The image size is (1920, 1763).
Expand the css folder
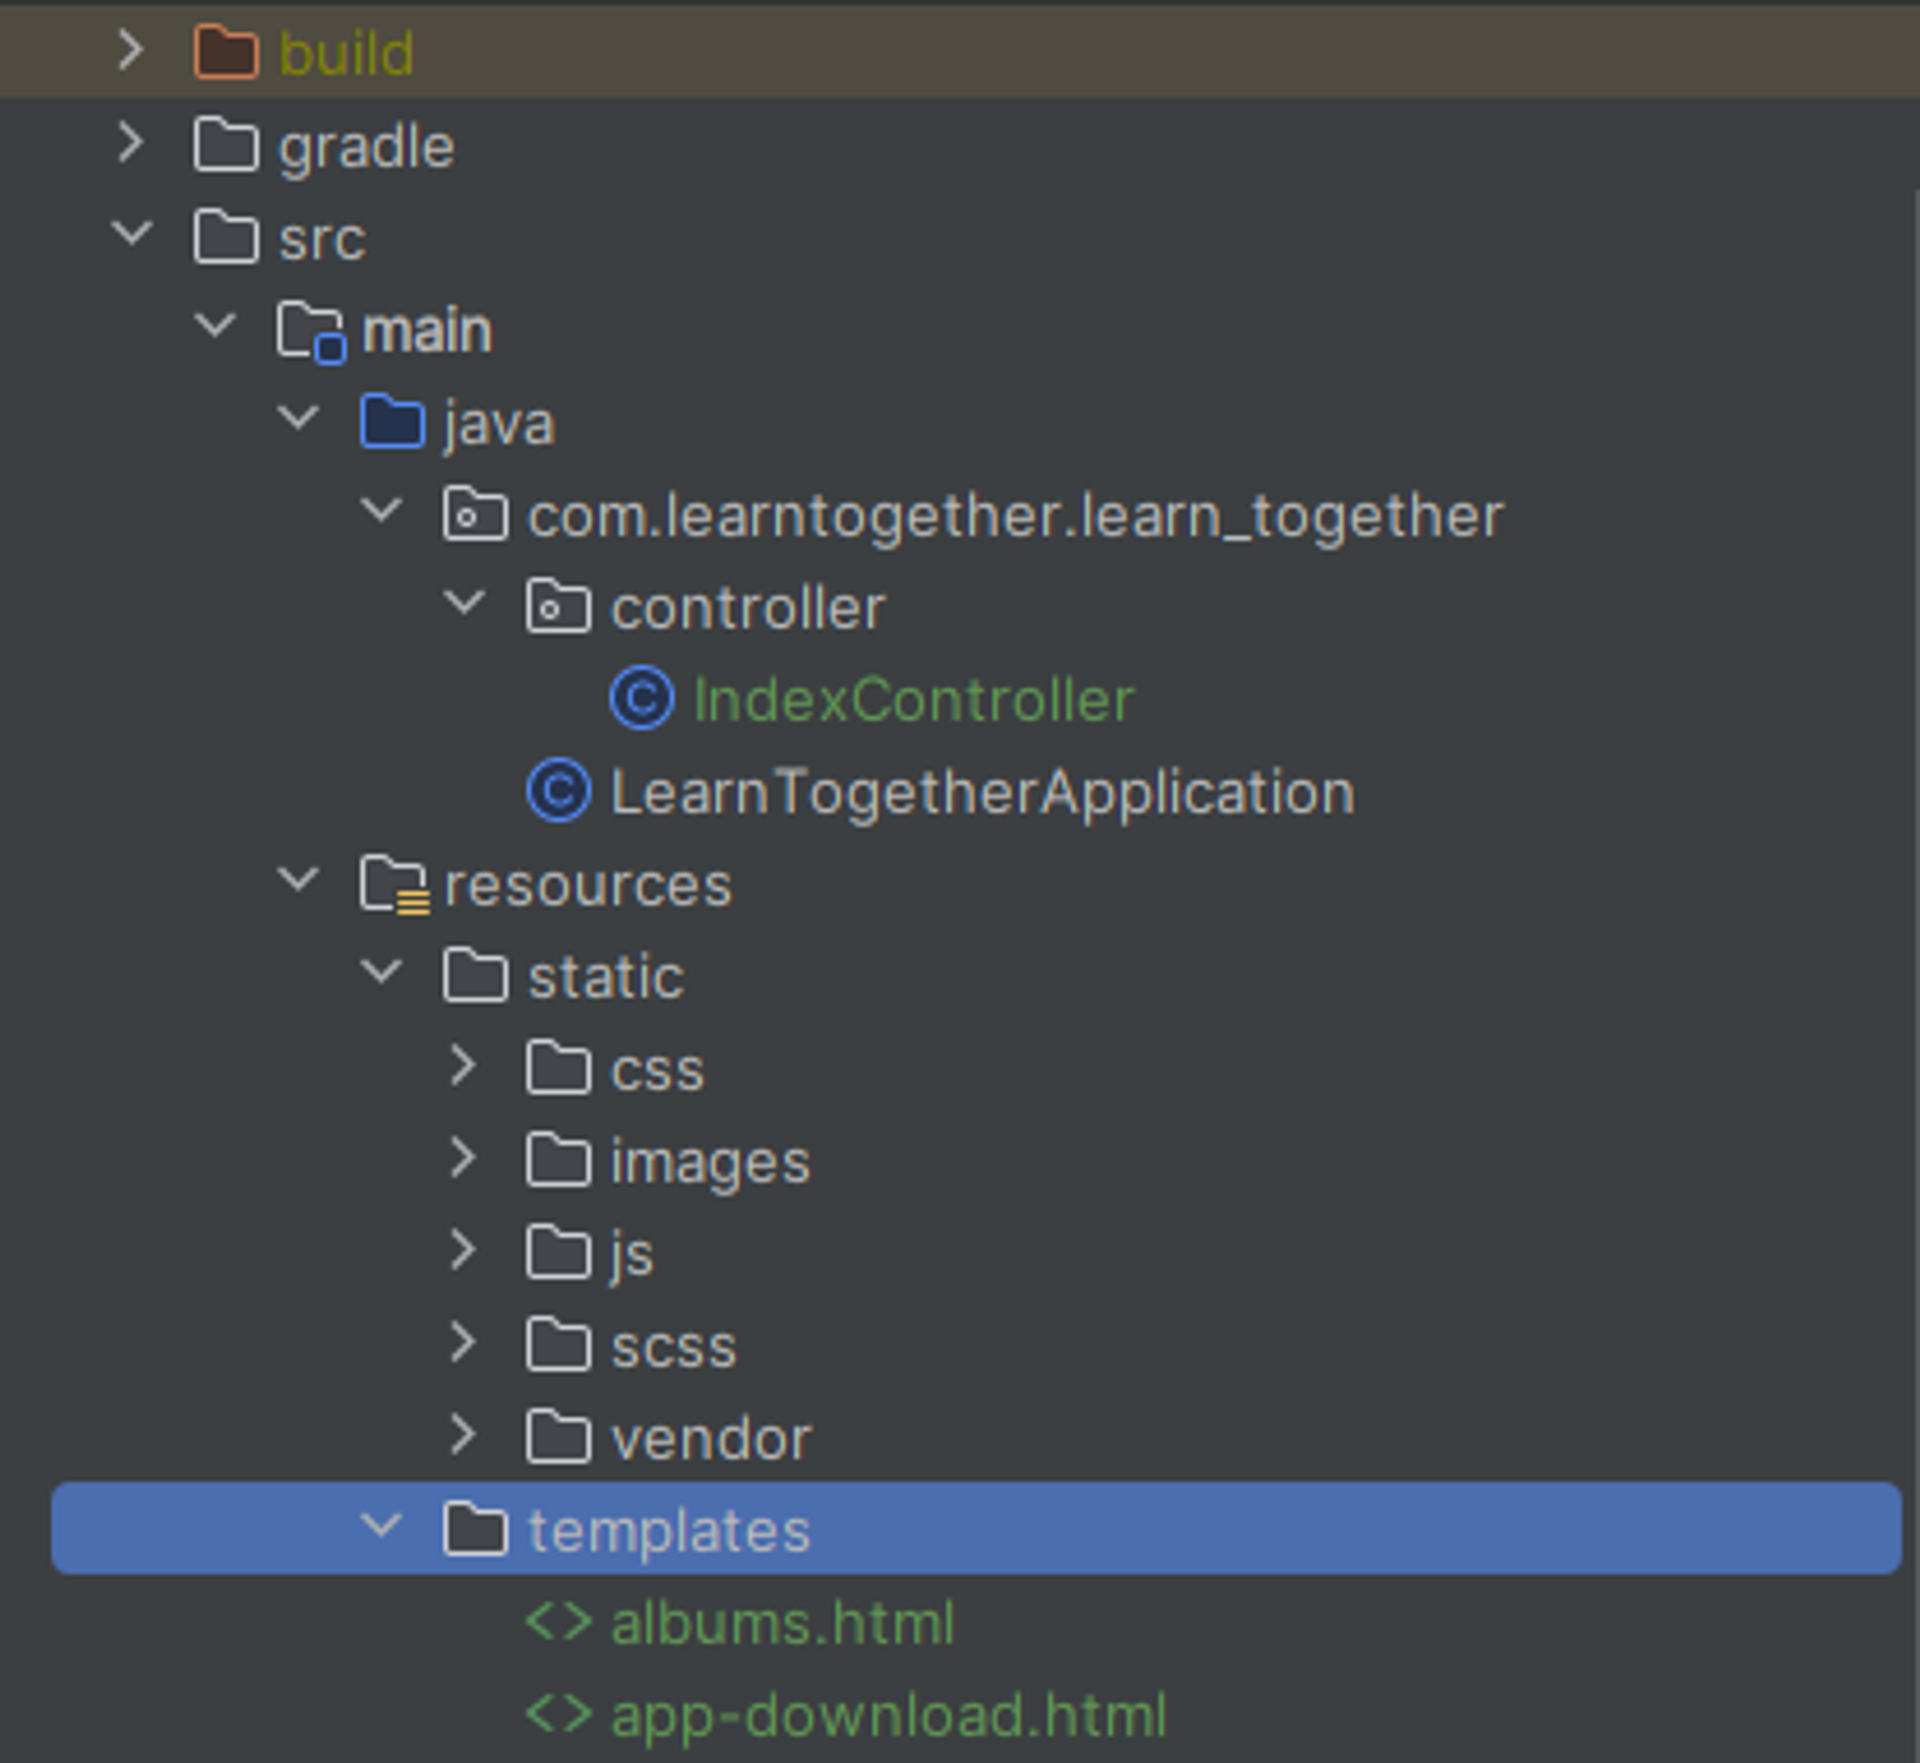463,1066
